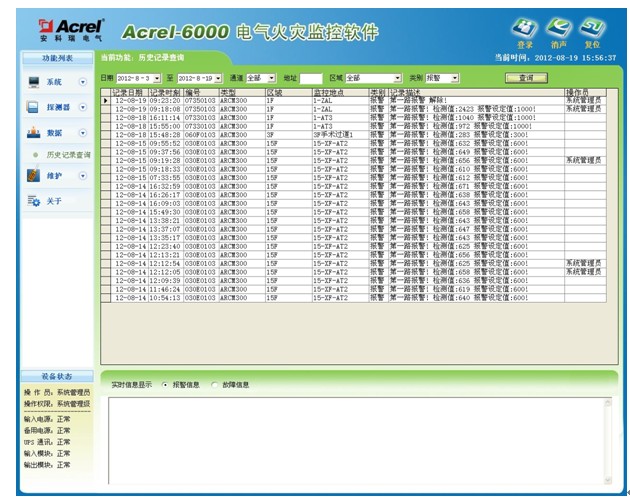Viewport: 630px width, 500px height.
Task: Click the 地址 address input field
Action: point(311,78)
